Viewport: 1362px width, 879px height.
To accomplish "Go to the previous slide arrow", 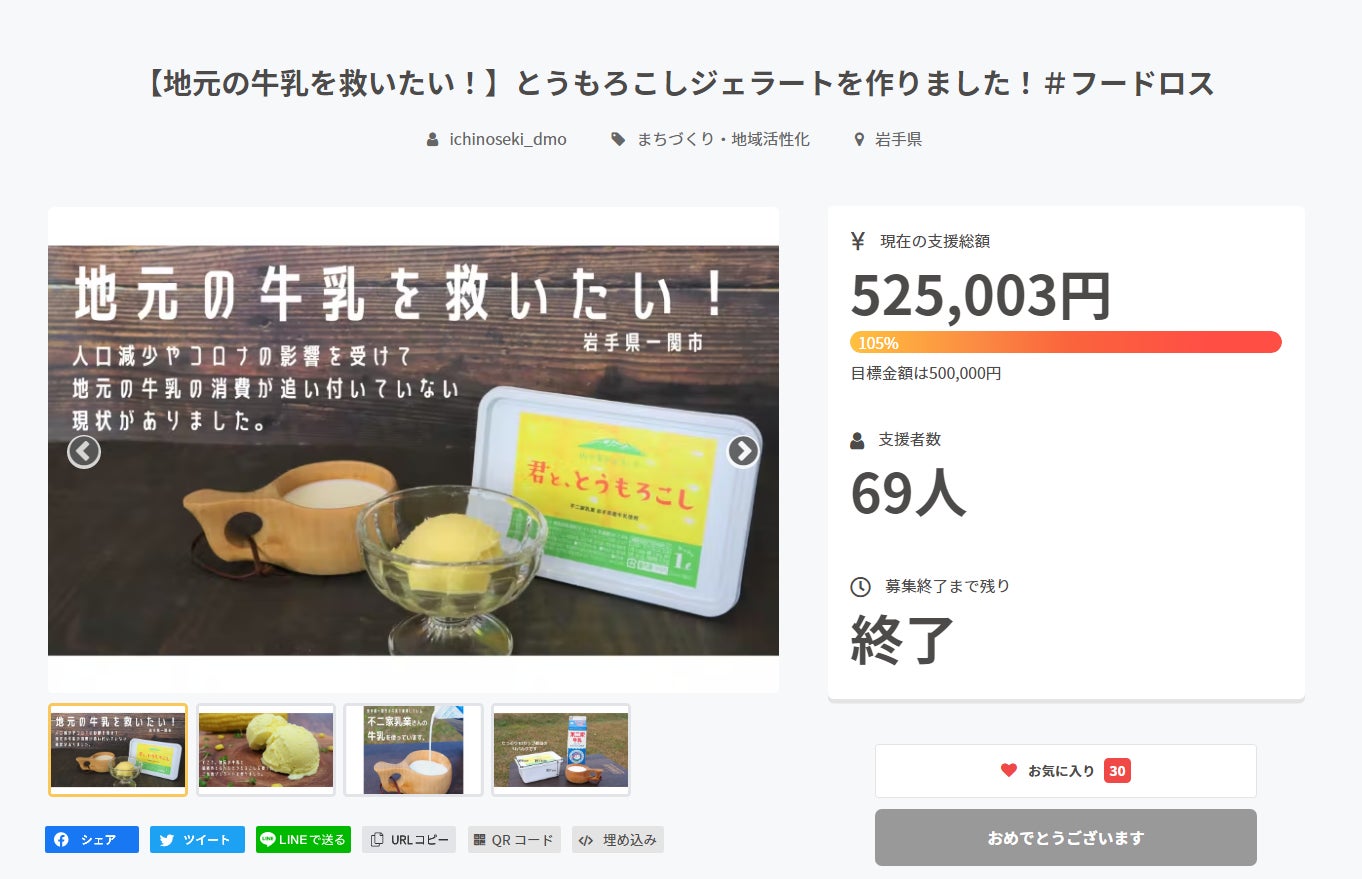I will 84,452.
